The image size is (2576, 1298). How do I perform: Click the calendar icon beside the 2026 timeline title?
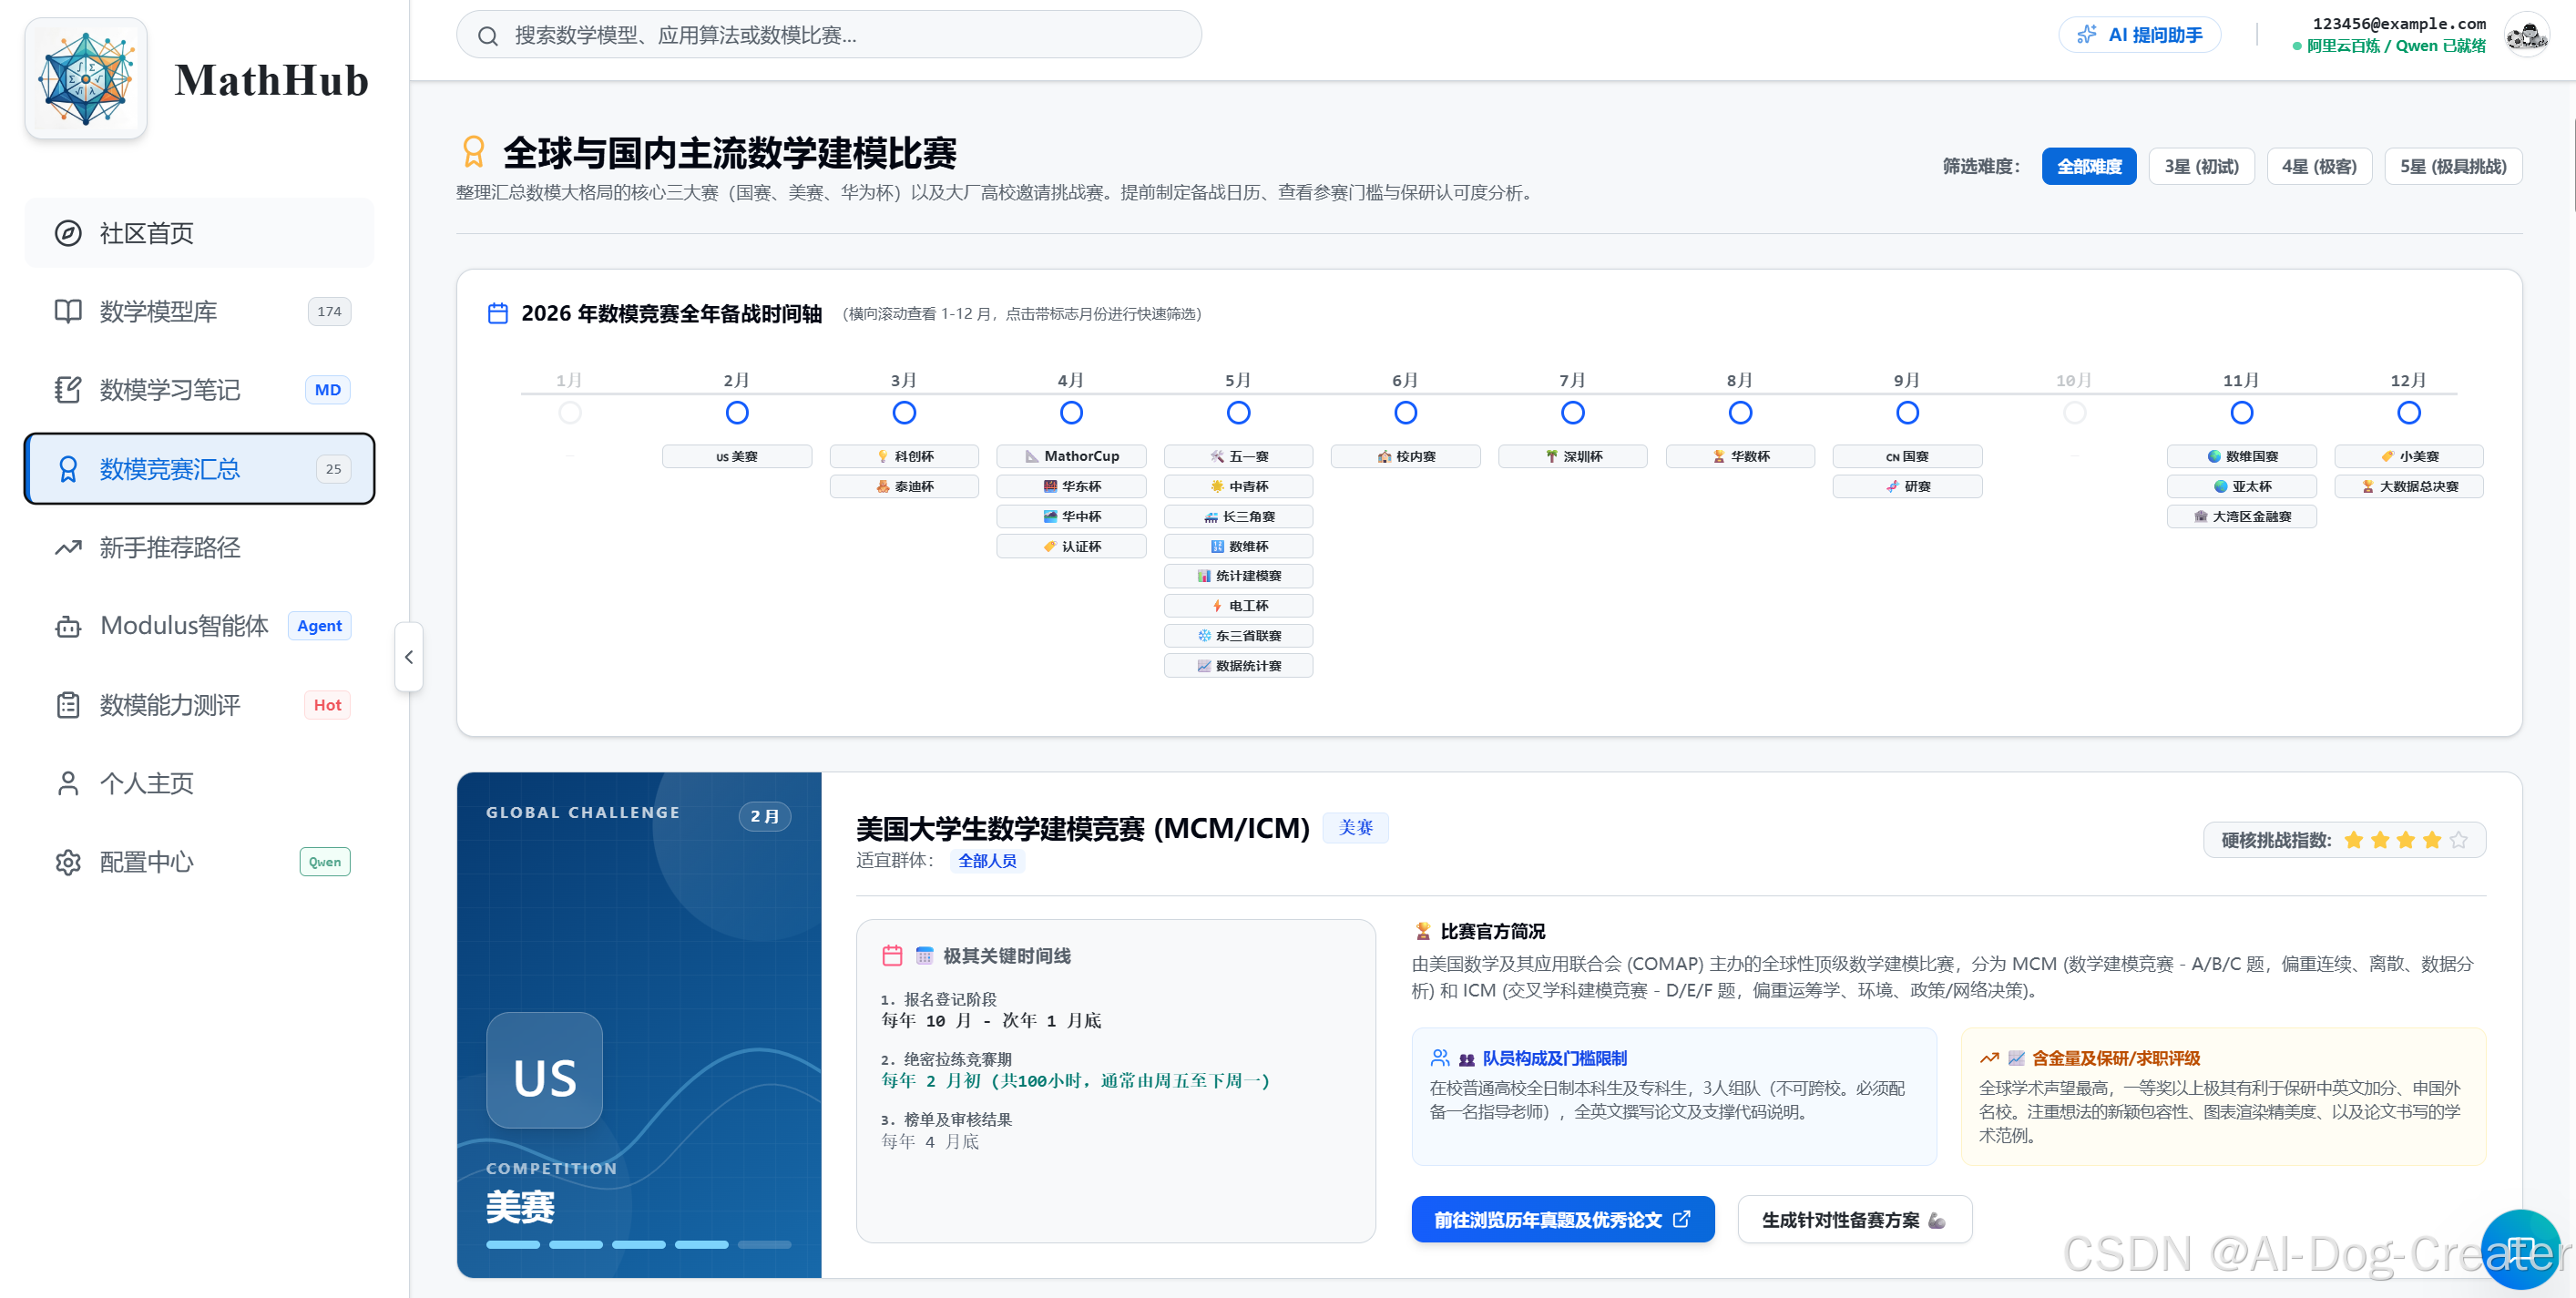click(x=498, y=313)
